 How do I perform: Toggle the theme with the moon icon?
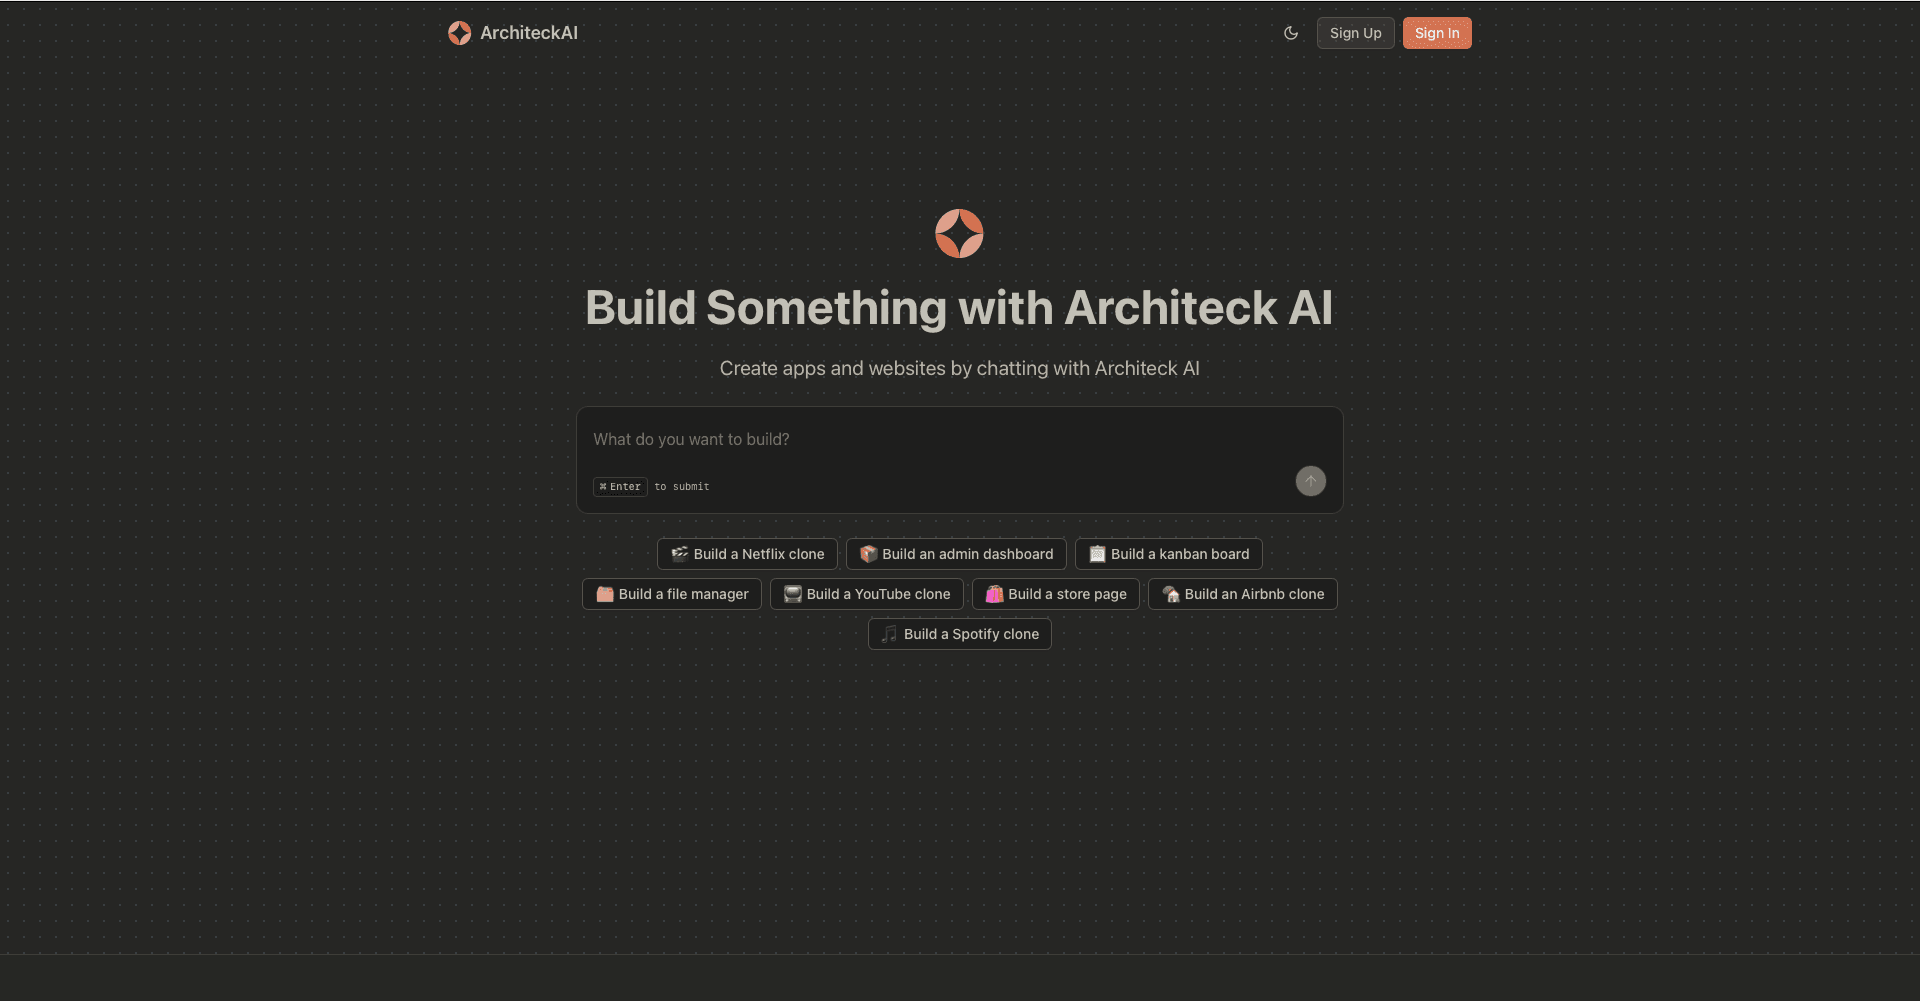[x=1290, y=32]
